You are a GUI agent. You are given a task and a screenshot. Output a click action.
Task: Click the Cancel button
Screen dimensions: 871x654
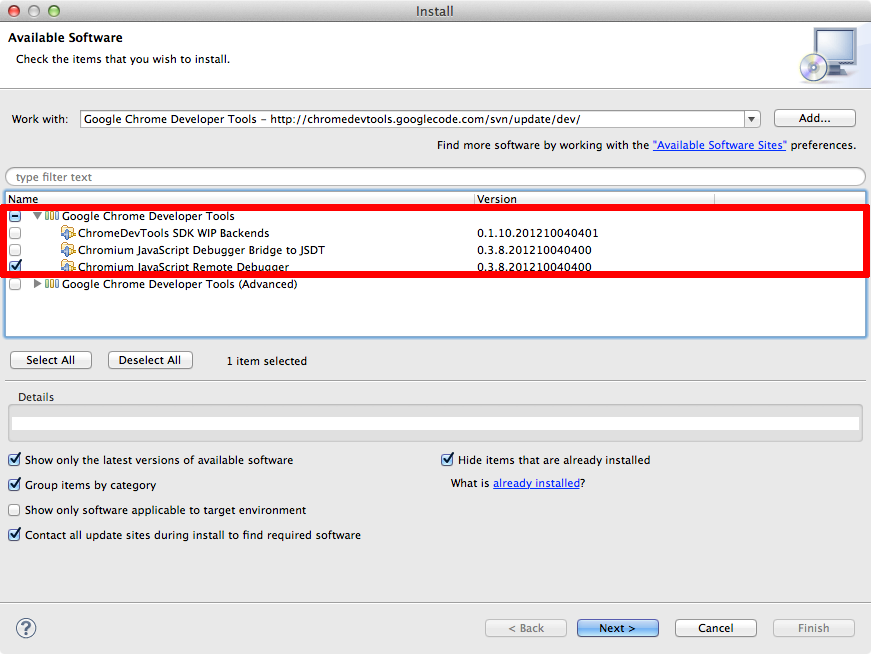715,628
